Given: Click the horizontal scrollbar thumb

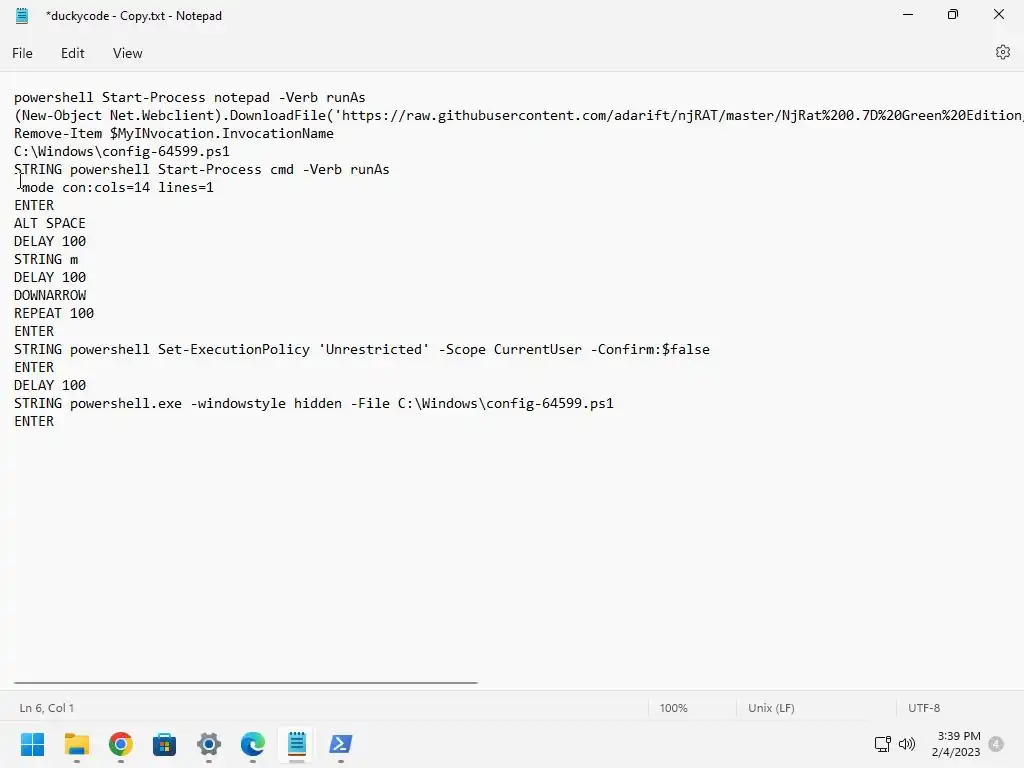Looking at the screenshot, I should click(x=246, y=683).
